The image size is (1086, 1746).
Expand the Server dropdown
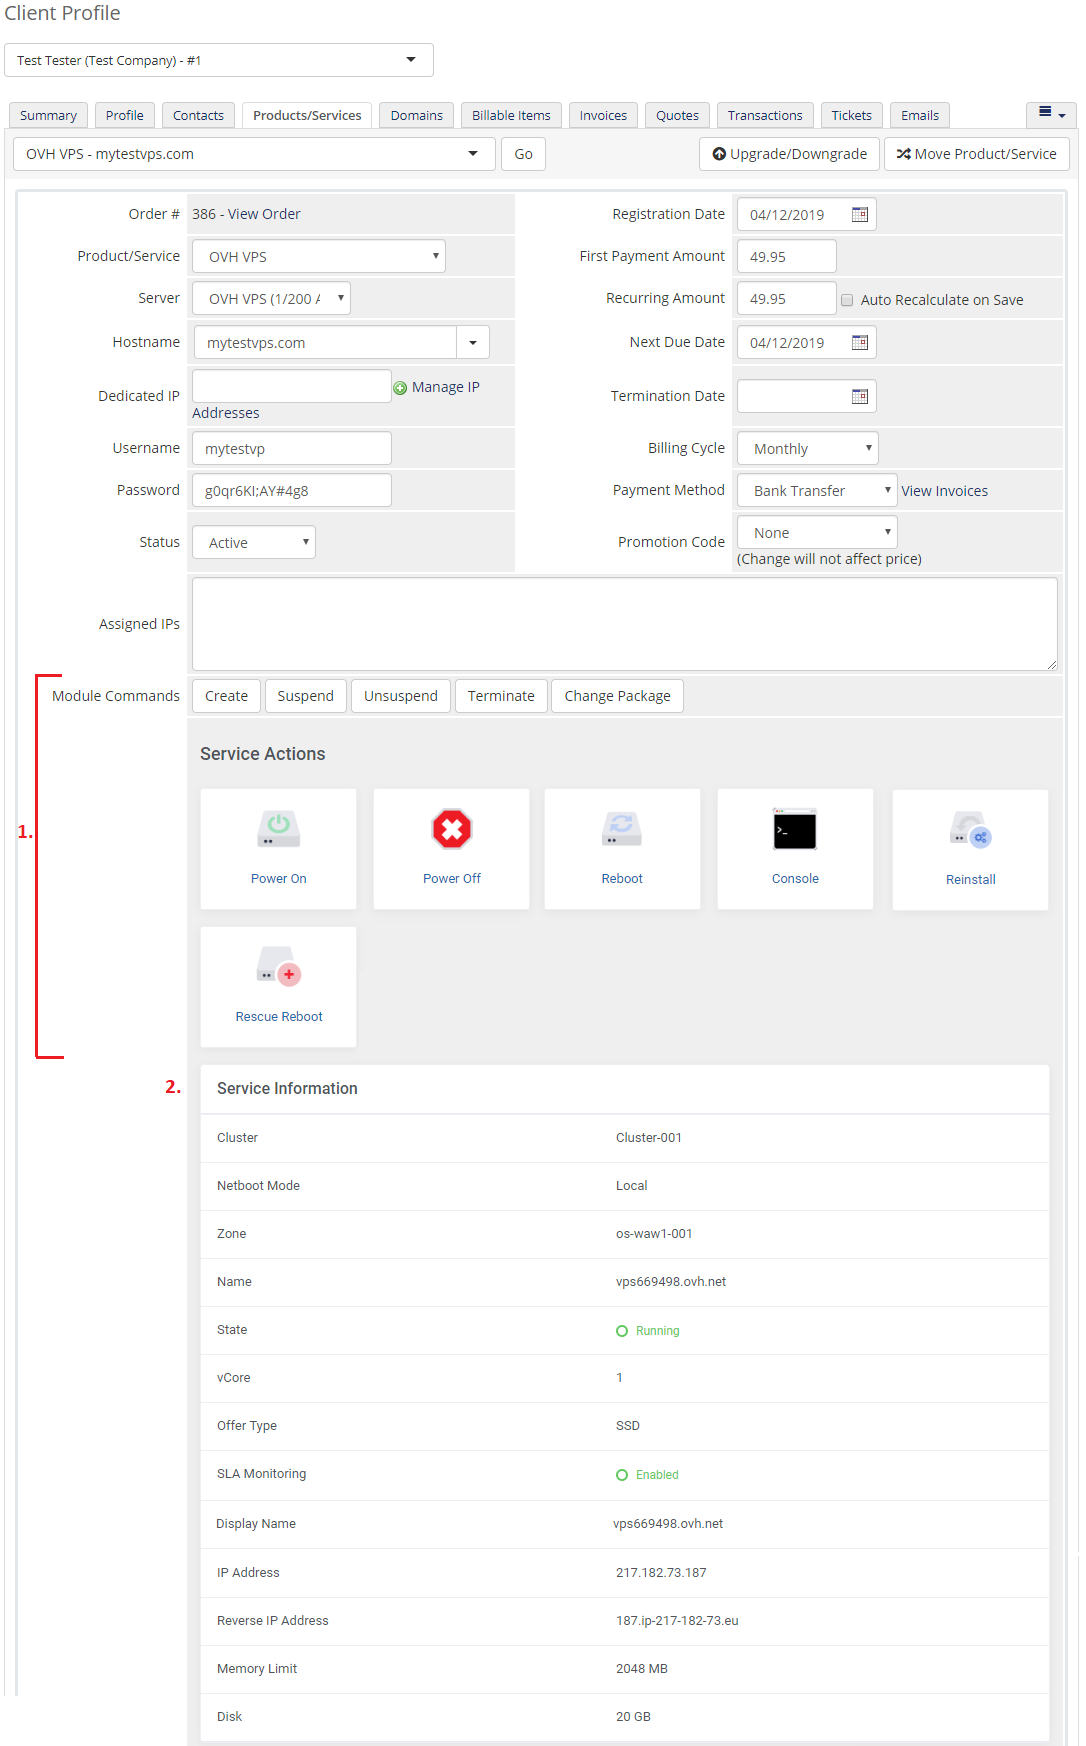271,298
